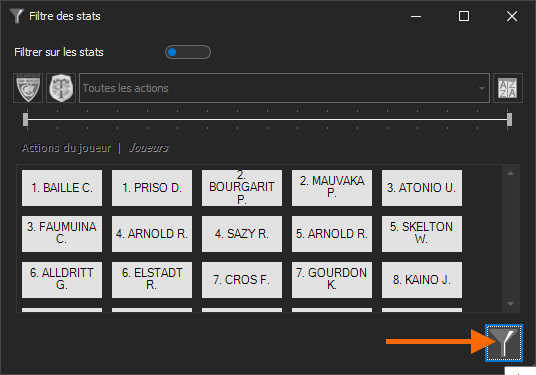The image size is (536, 375).
Task: Enable the Filtrer sur les stats switch
Action: click(x=188, y=52)
